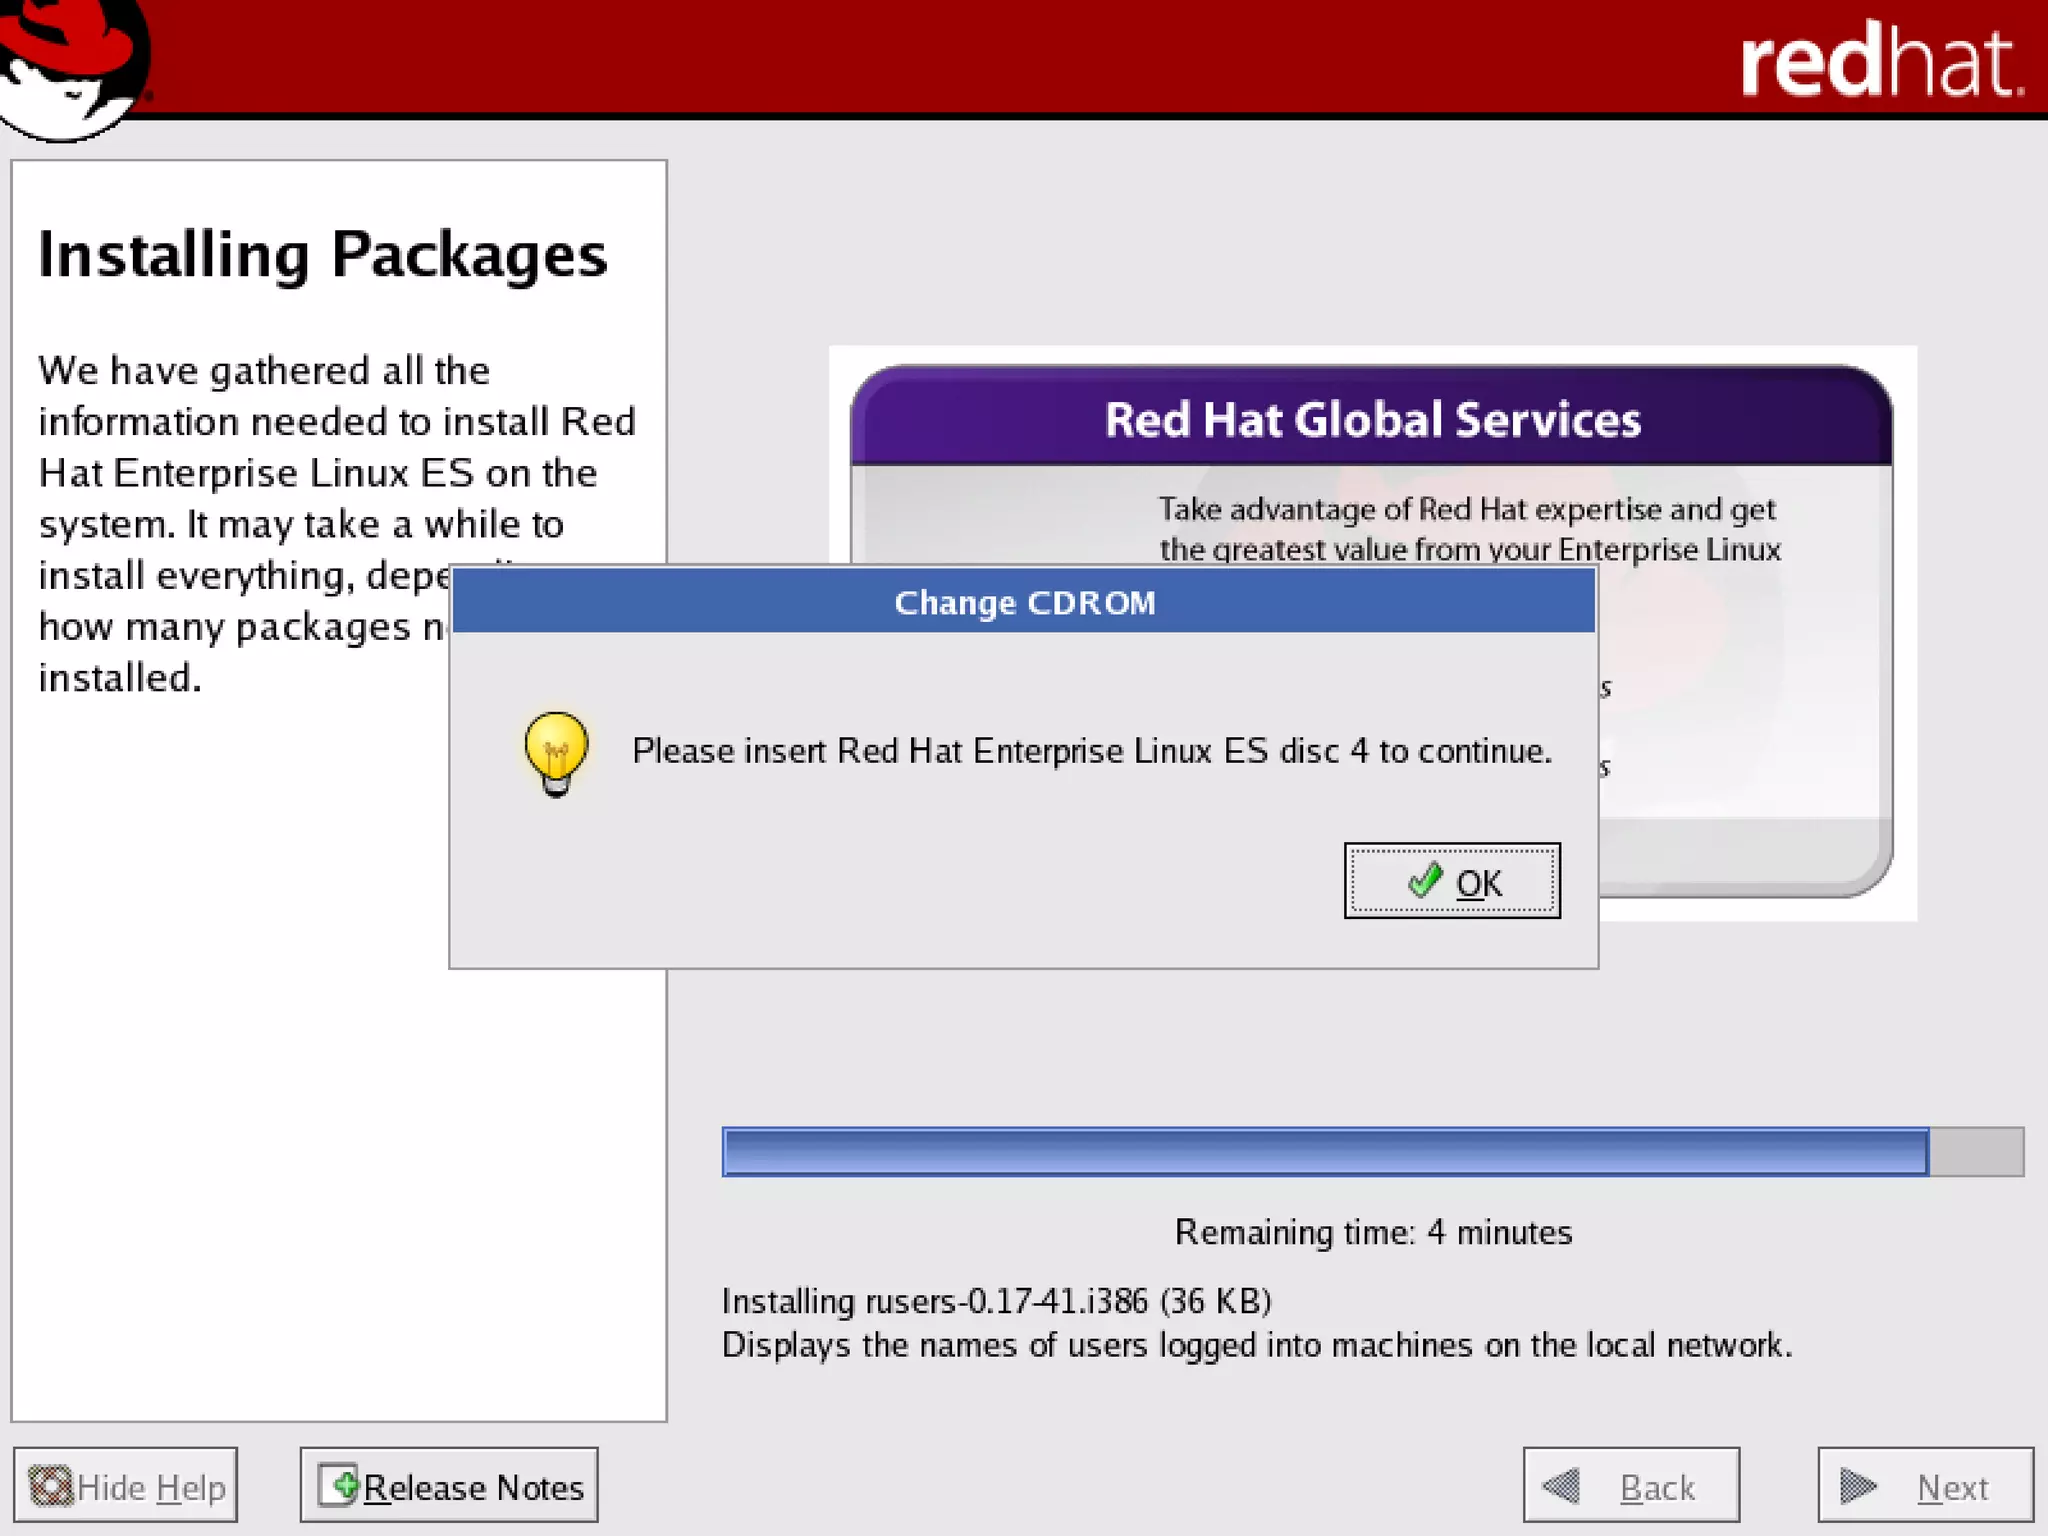Open the Release Notes
This screenshot has width=2048, height=1536.
pos(449,1486)
